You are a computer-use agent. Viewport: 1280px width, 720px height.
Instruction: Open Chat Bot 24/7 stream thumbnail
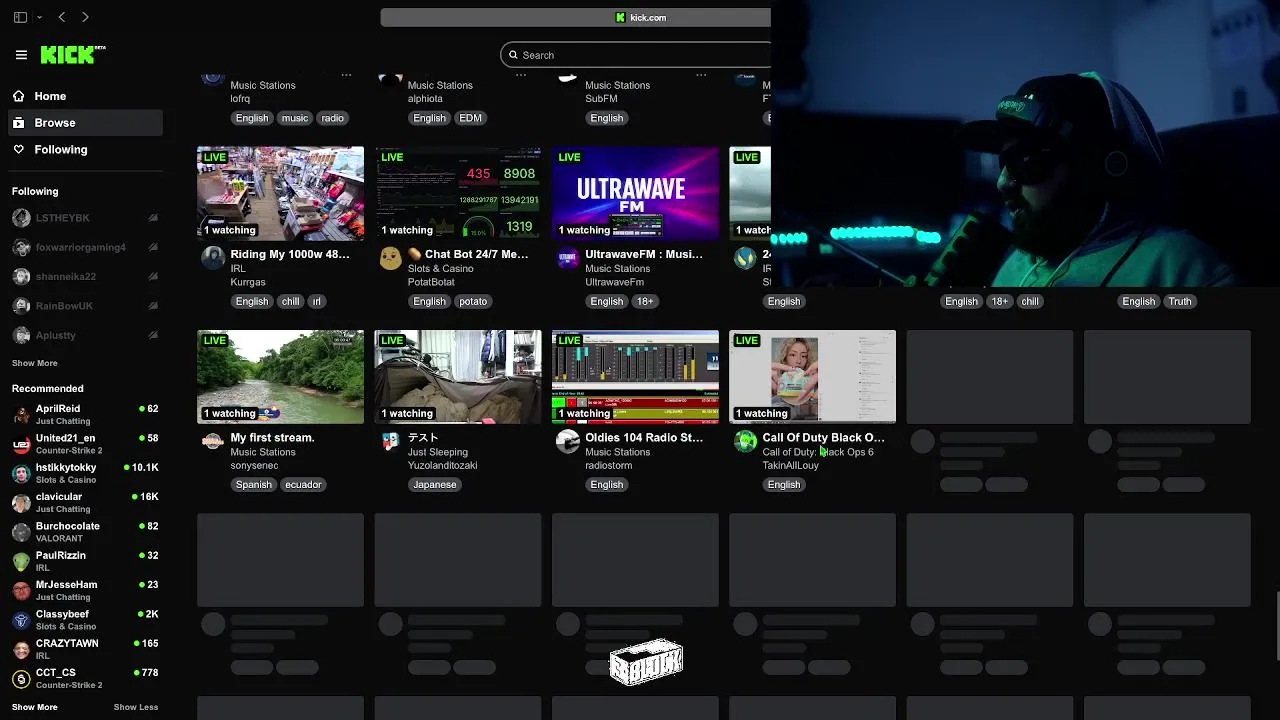coord(458,193)
